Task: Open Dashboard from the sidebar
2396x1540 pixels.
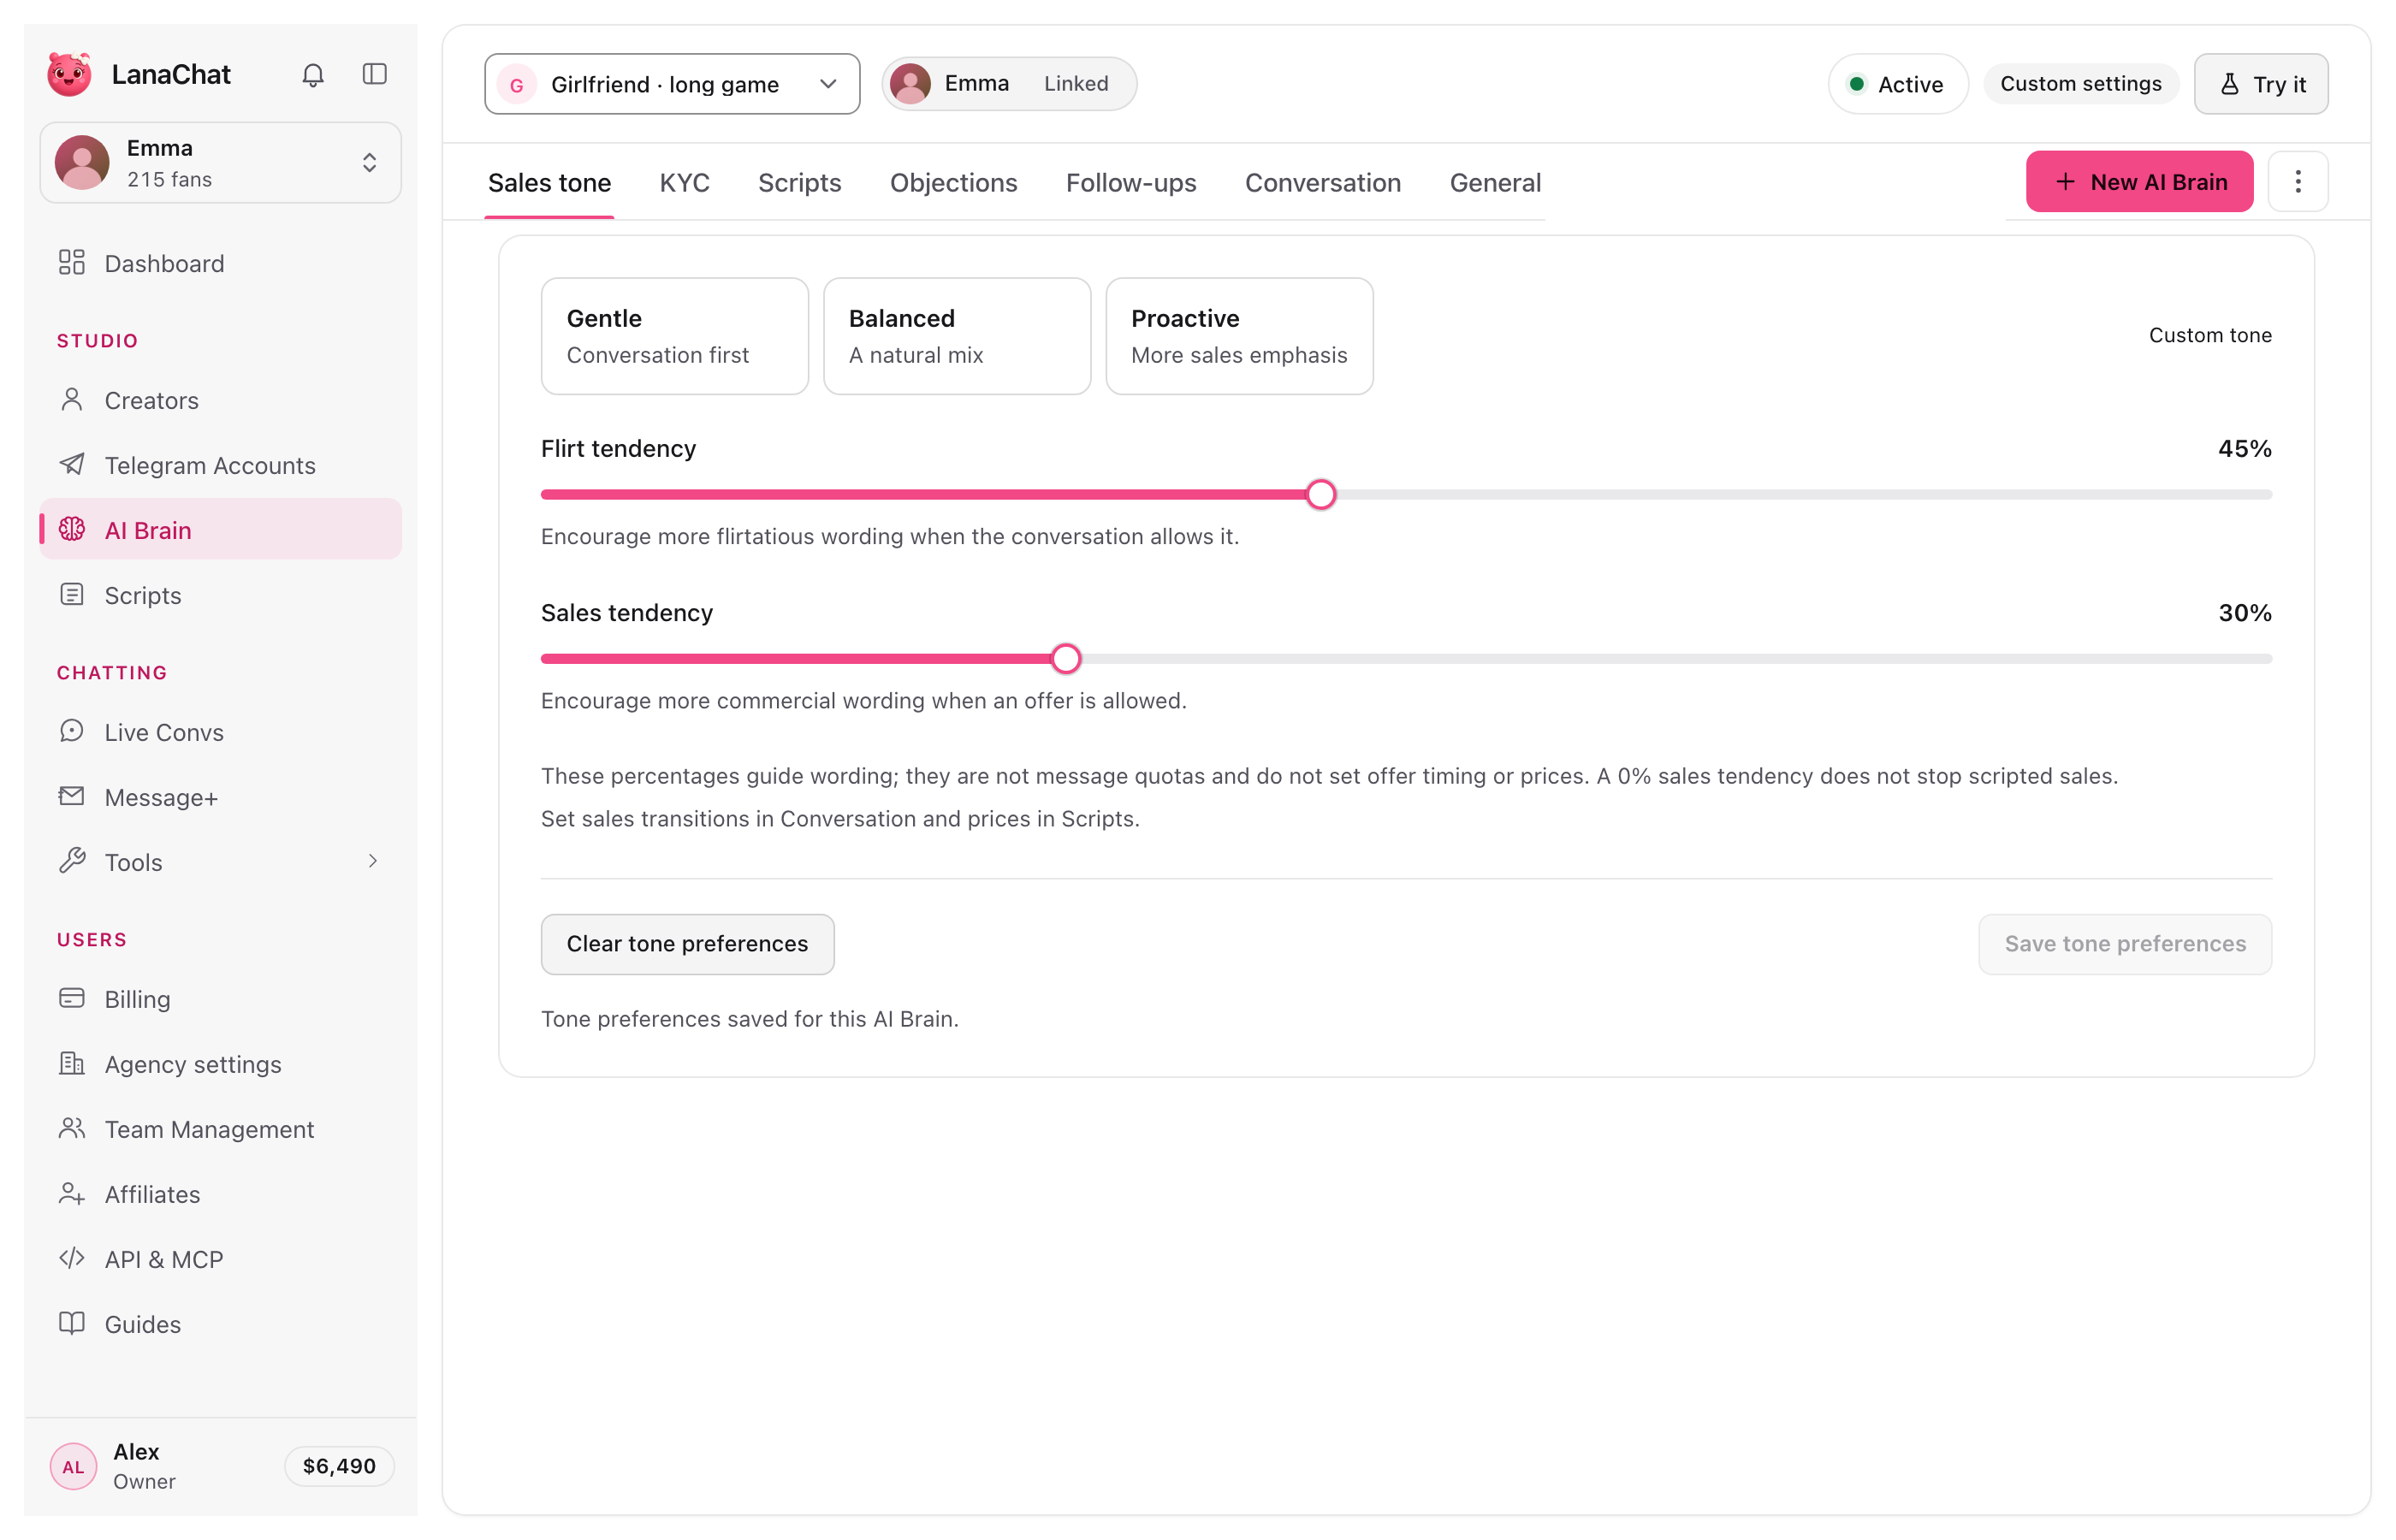Action: coord(221,263)
